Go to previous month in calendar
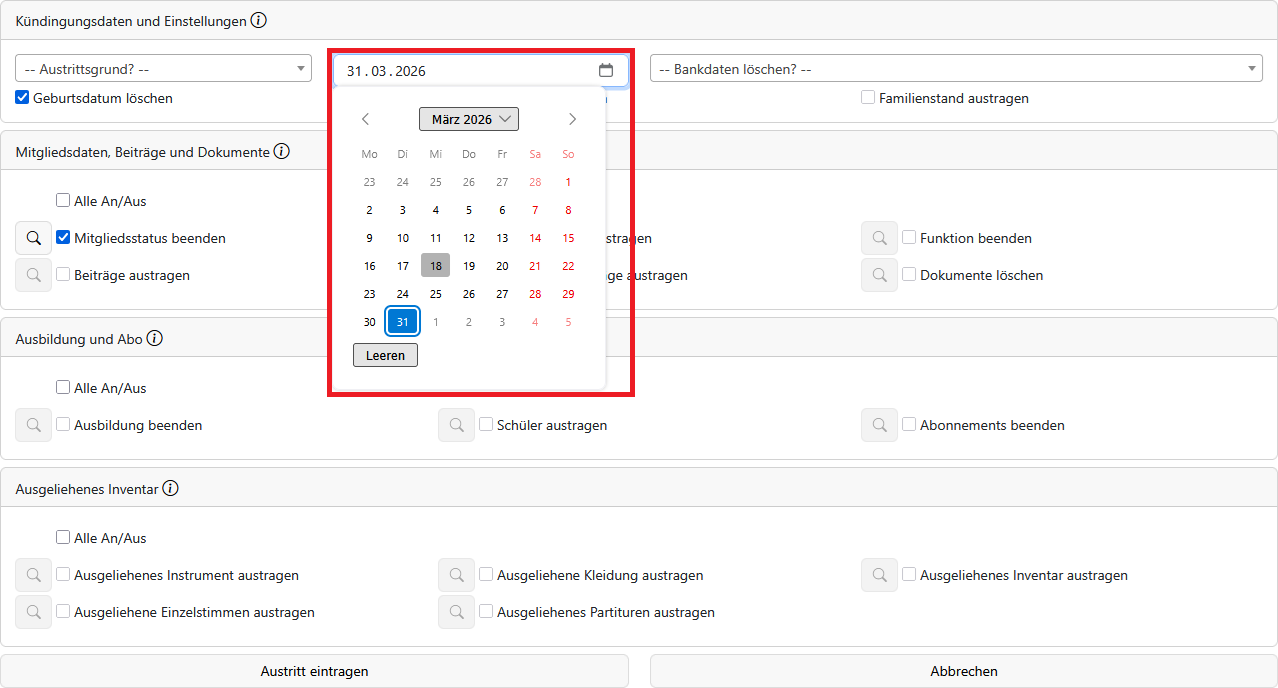The image size is (1278, 688). (366, 119)
